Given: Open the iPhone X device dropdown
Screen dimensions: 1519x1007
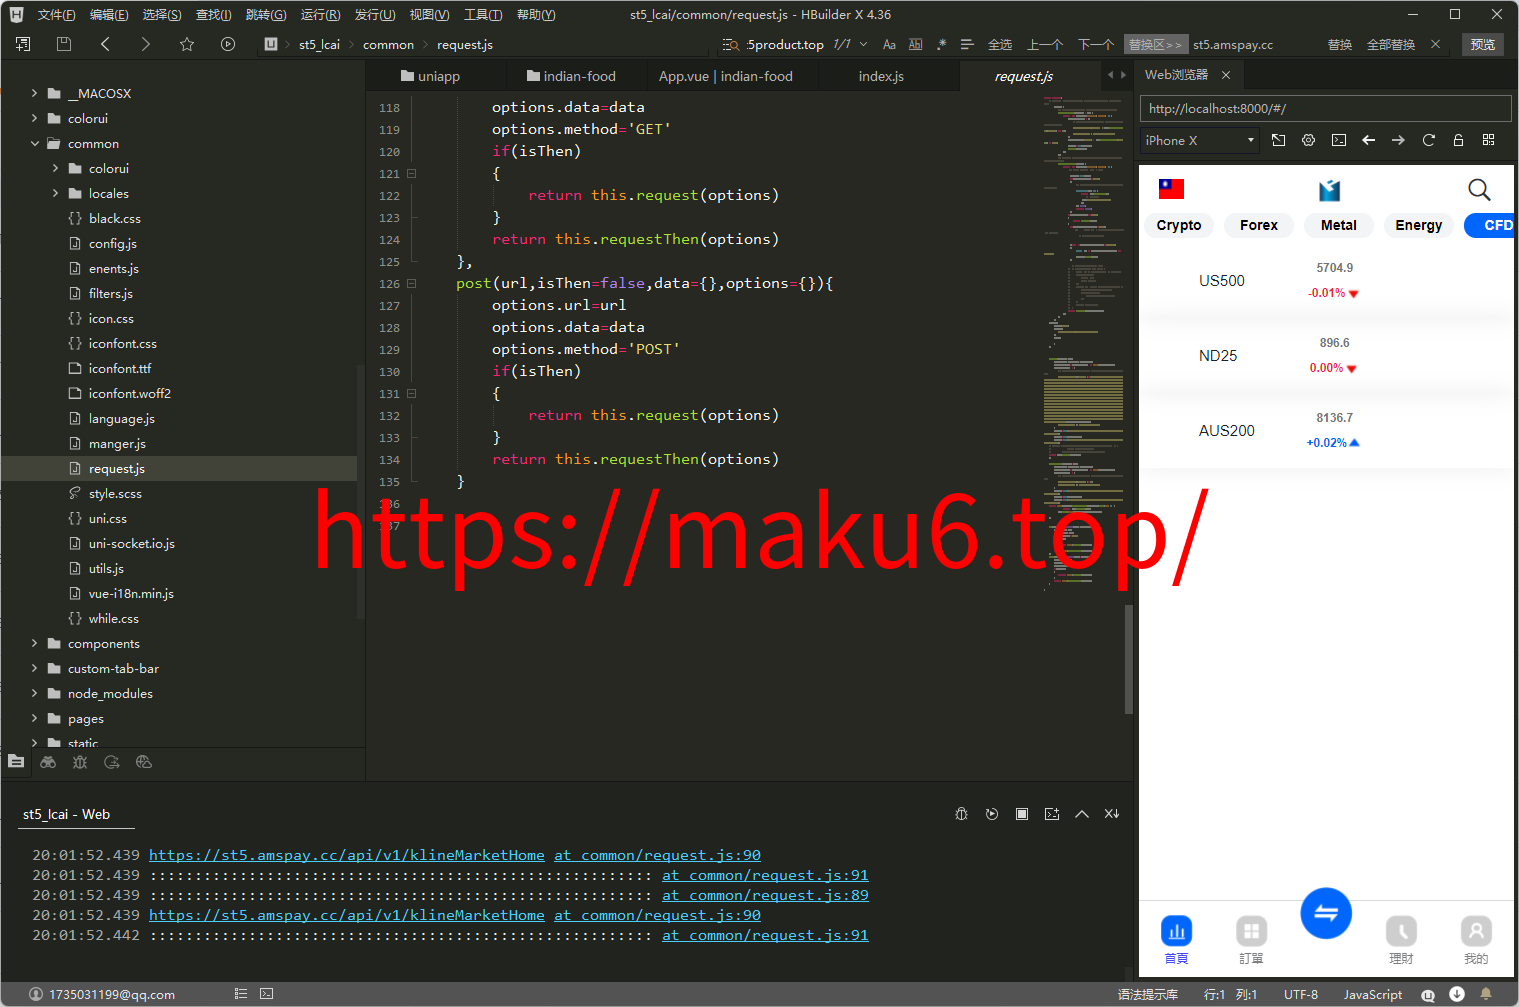Looking at the screenshot, I should (1199, 140).
